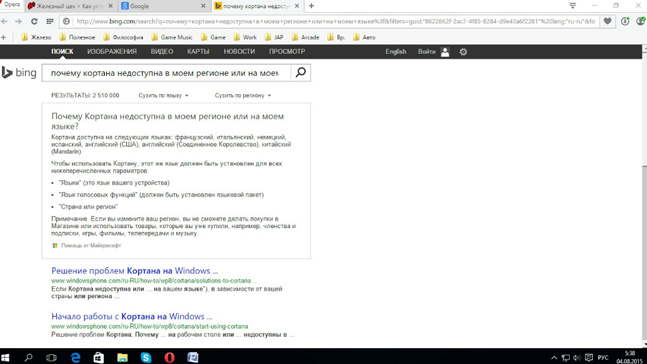Switch РУС keyboard language indicator
The height and width of the screenshot is (364, 647).
point(603,358)
